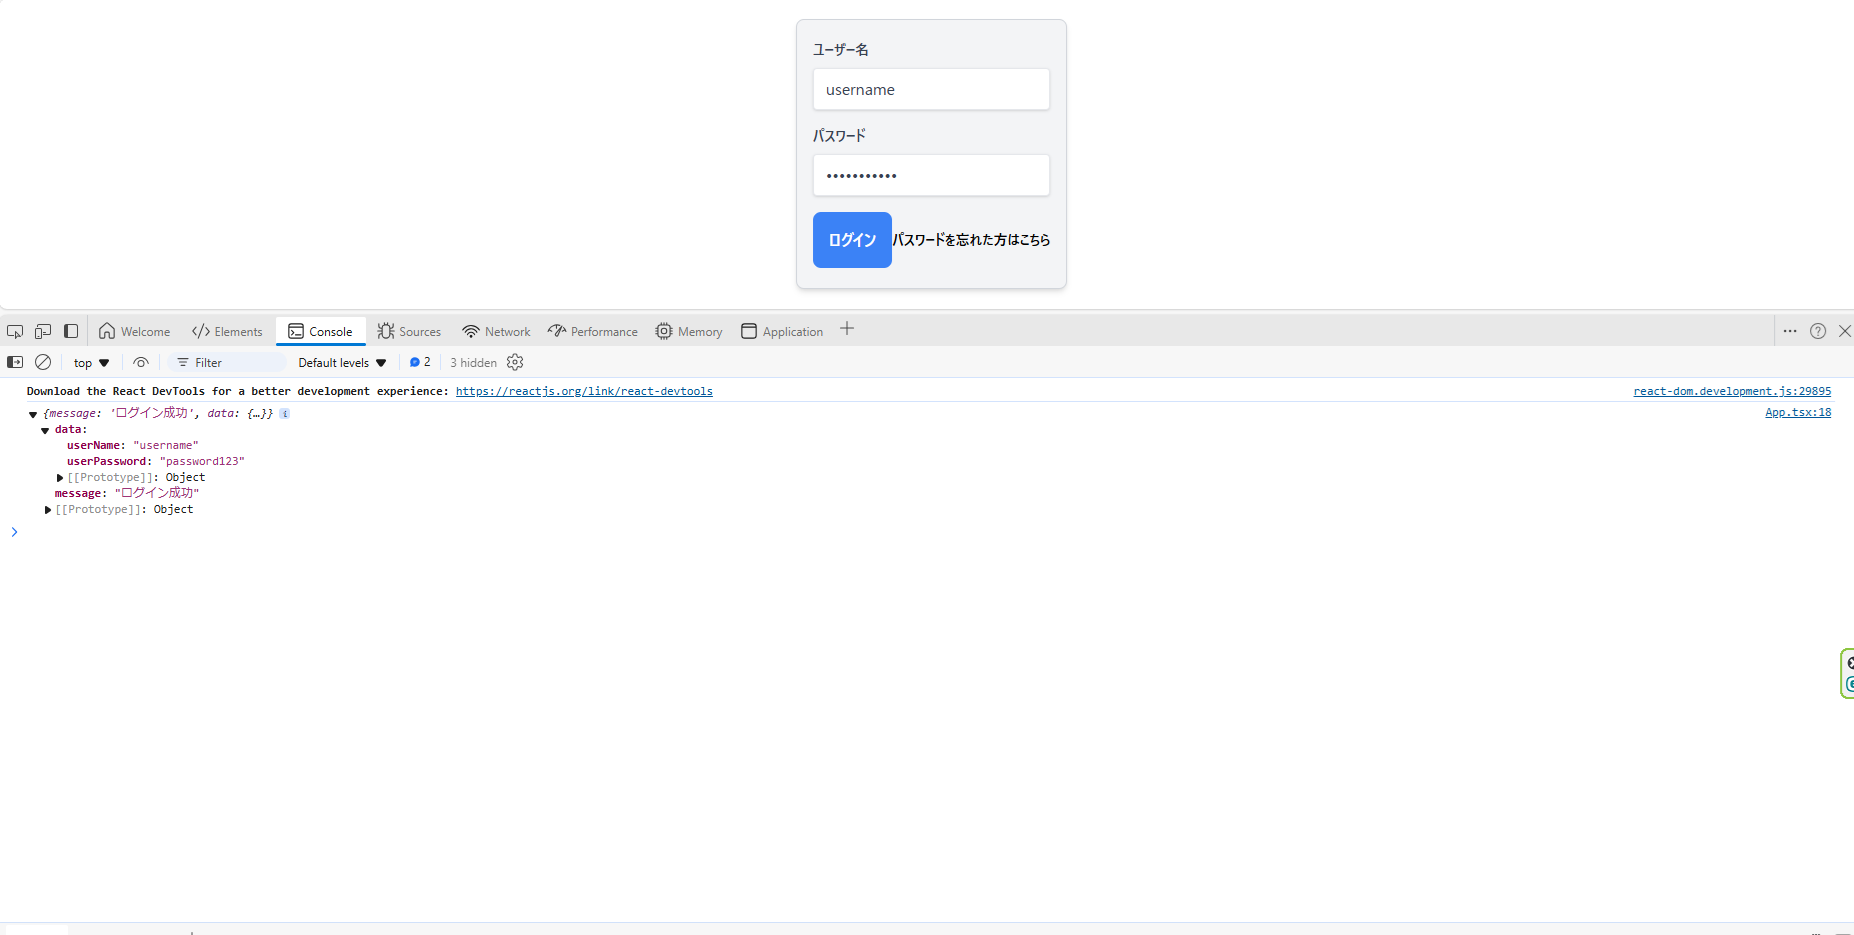Screen dimensions: 1854x935
Task: Click the Welcome tab home icon
Action: click(107, 331)
